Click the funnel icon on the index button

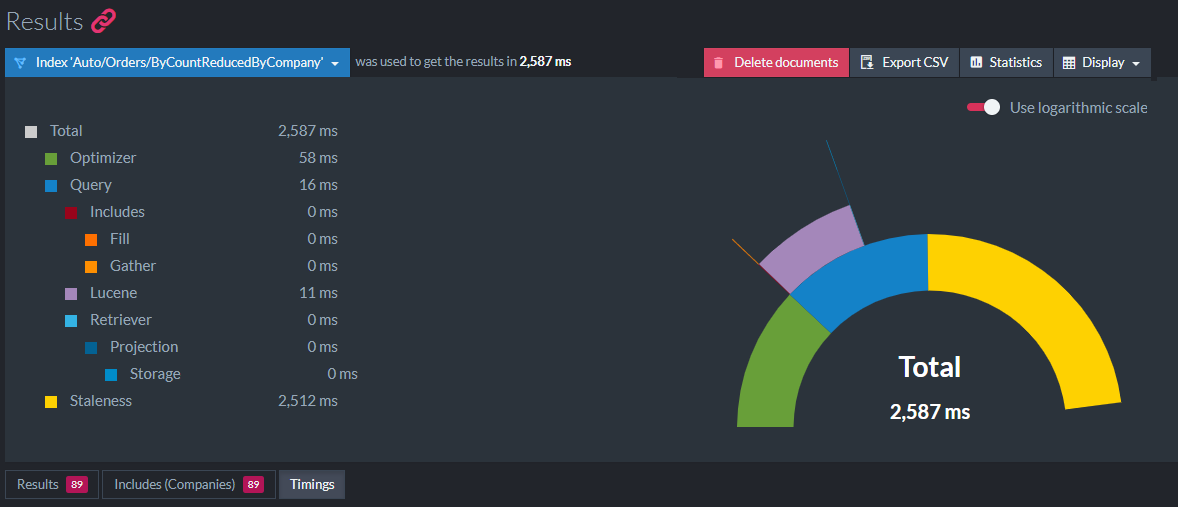20,62
